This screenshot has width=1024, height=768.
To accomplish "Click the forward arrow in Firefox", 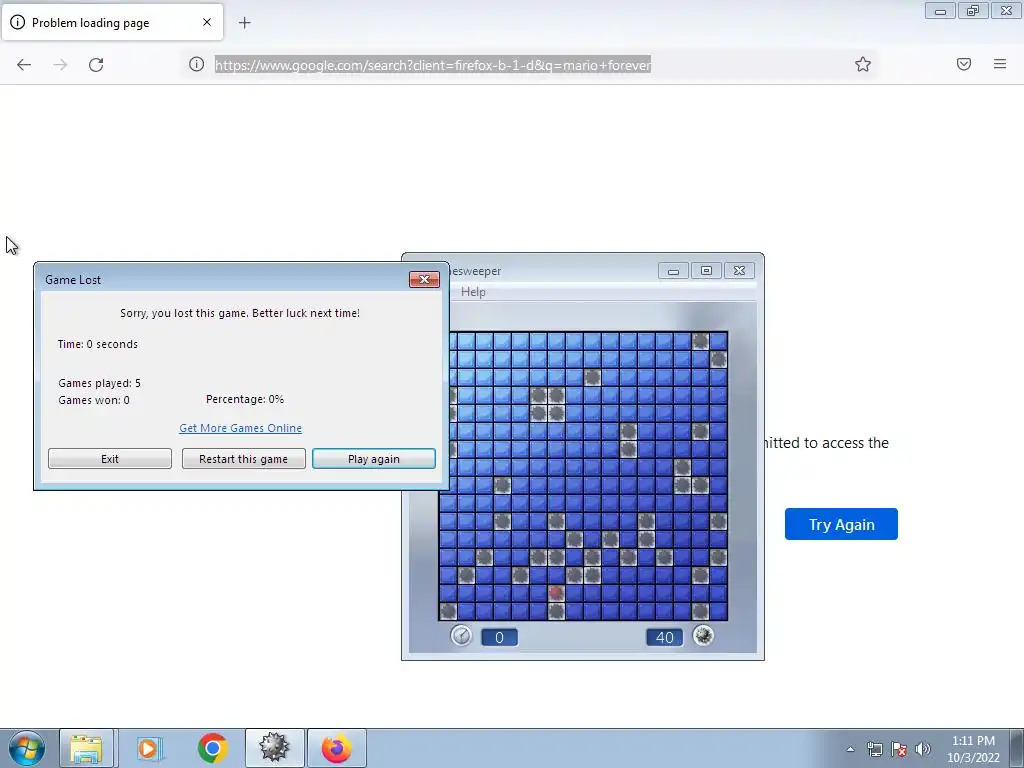I will (x=60, y=64).
